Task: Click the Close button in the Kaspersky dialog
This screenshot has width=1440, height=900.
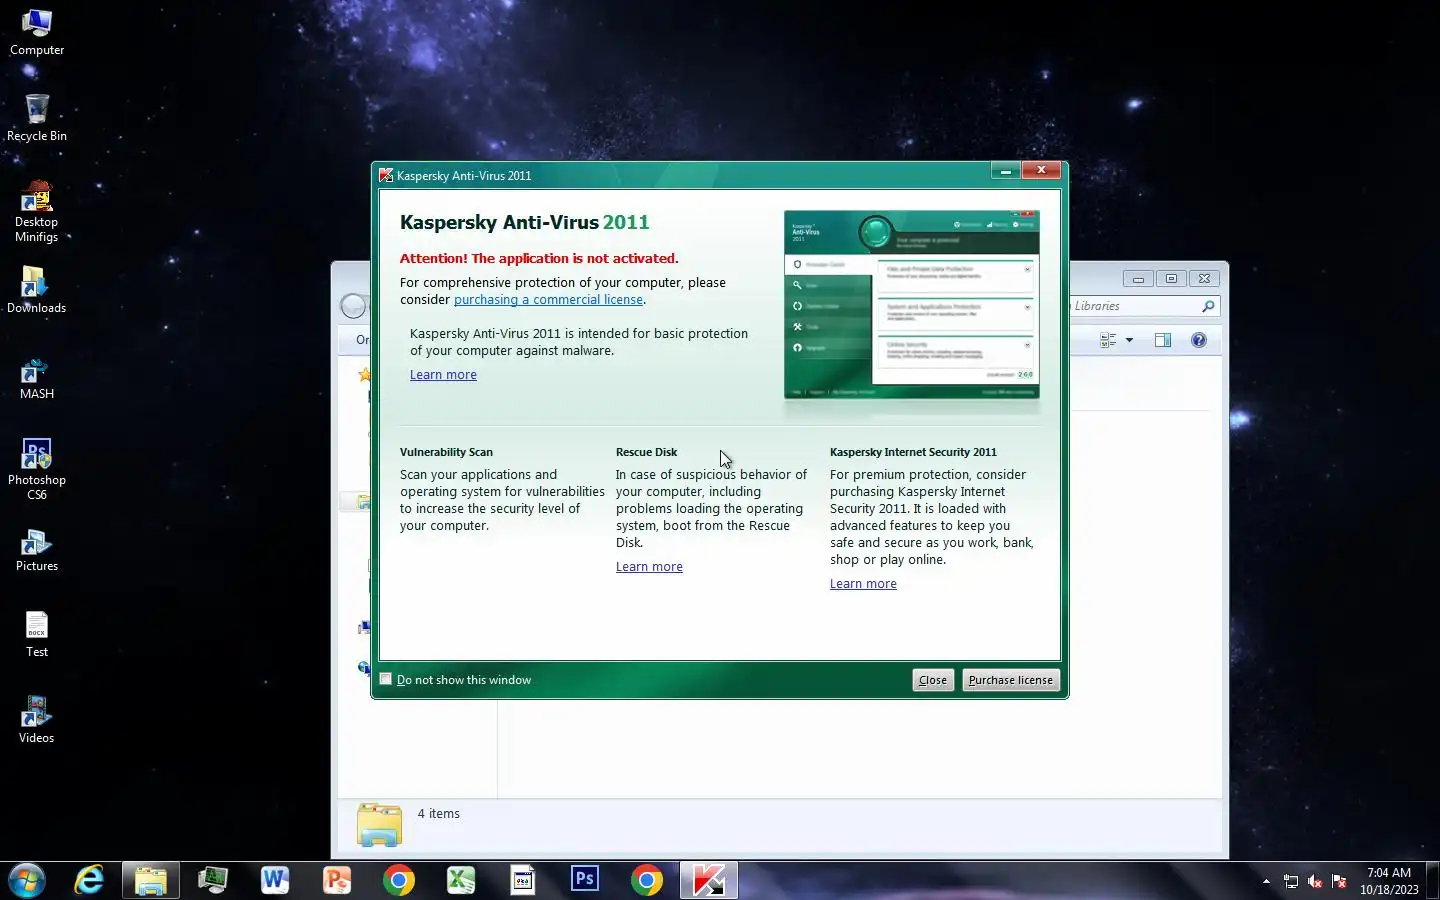Action: tap(933, 680)
